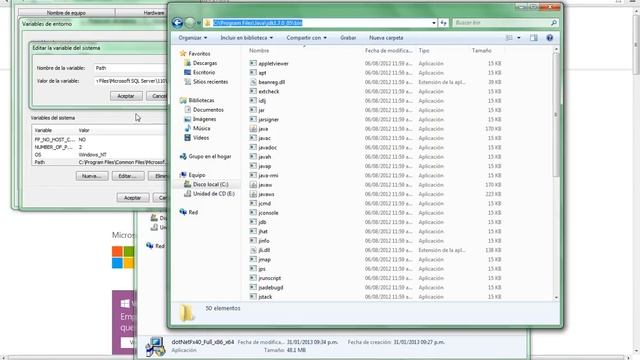Open Compartir con menu
640x360 pixels.
pos(307,38)
